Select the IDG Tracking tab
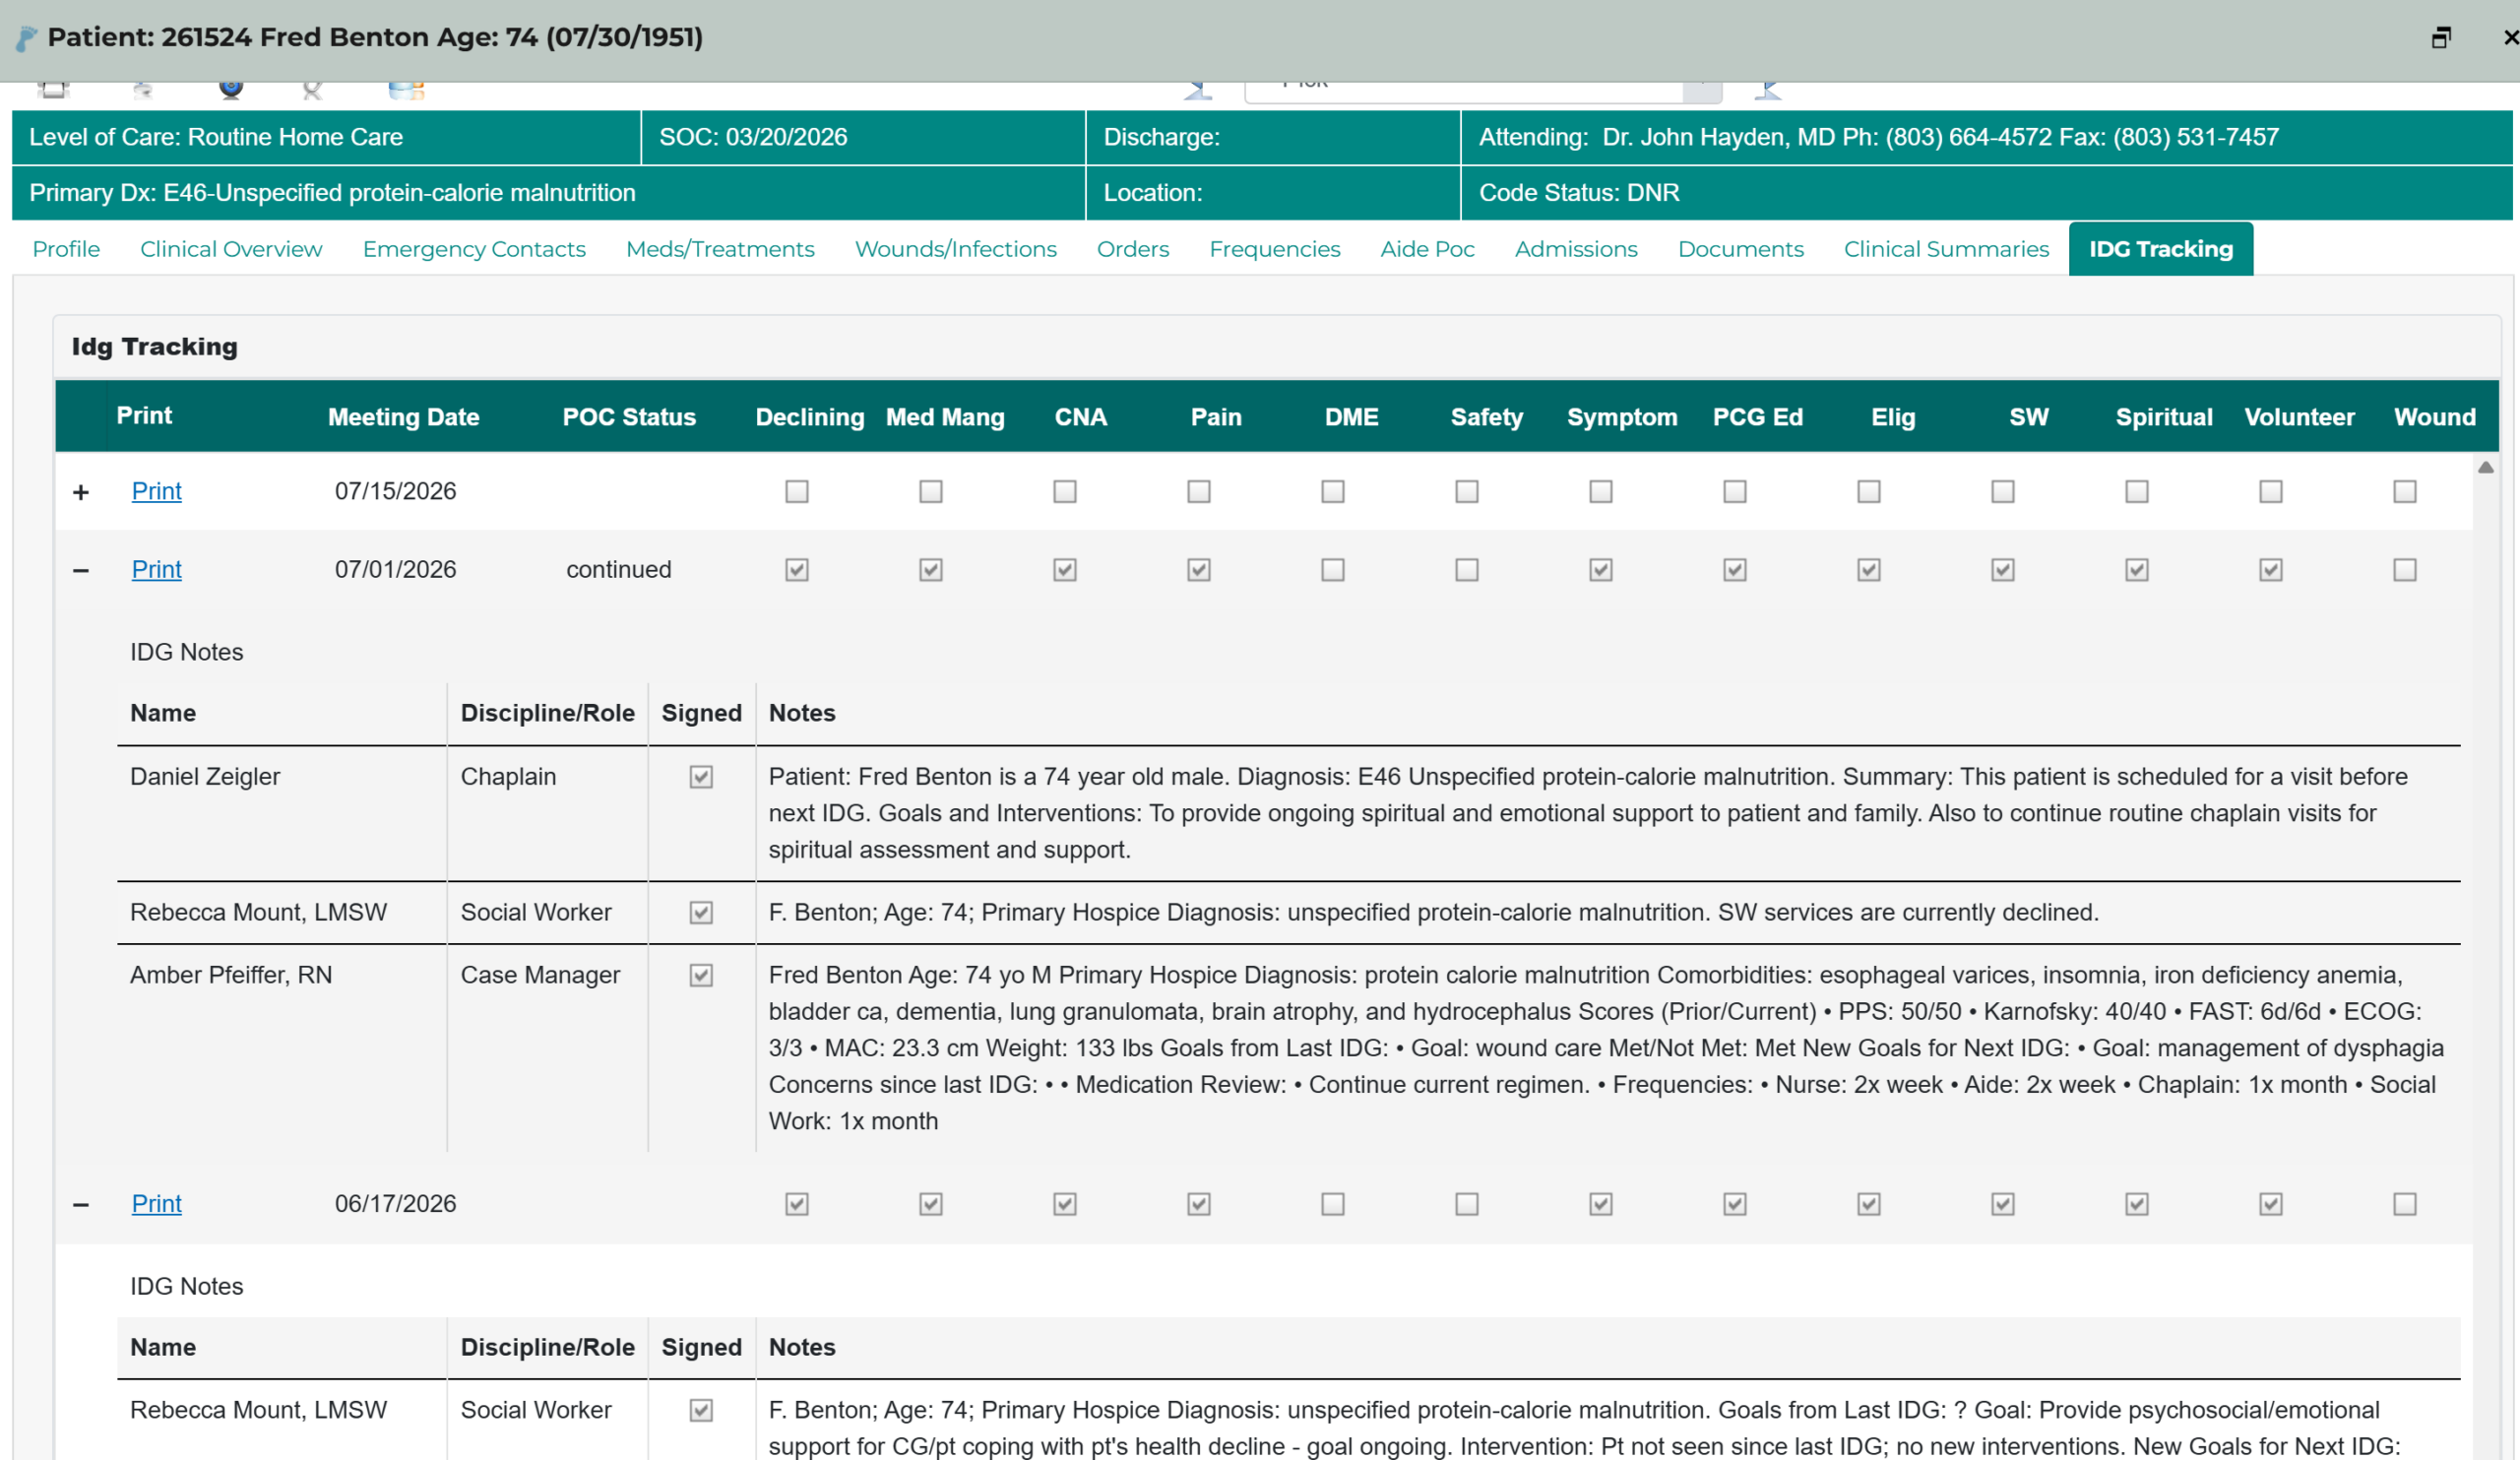2520x1460 pixels. point(2160,249)
